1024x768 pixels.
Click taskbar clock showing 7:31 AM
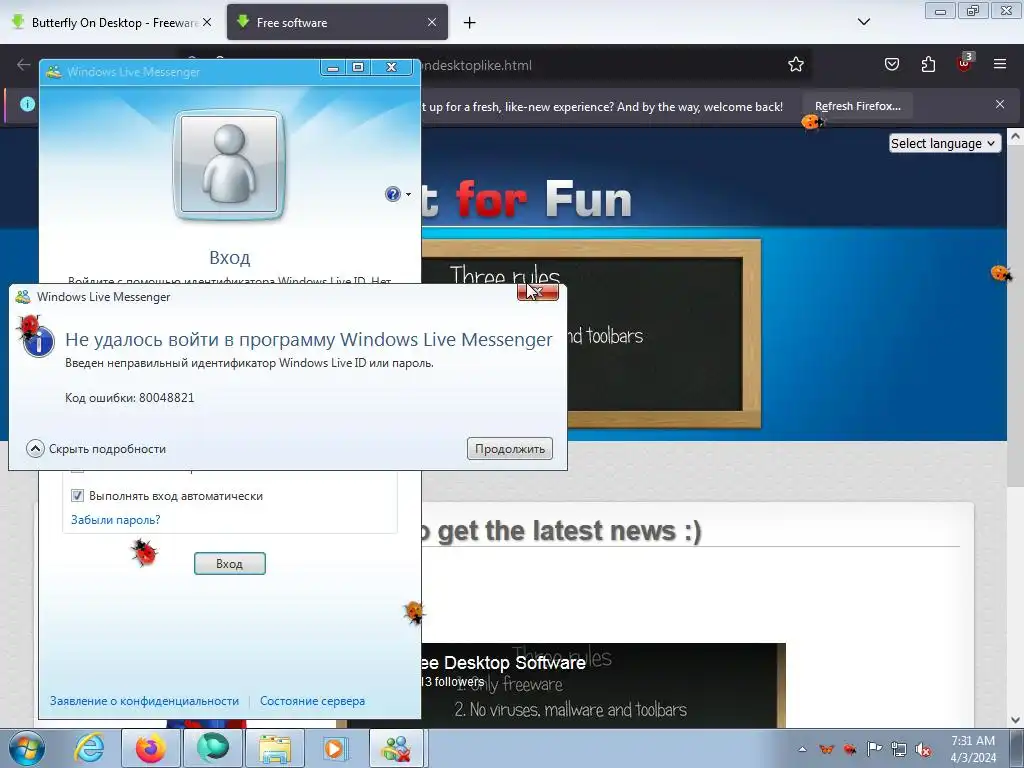[973, 749]
